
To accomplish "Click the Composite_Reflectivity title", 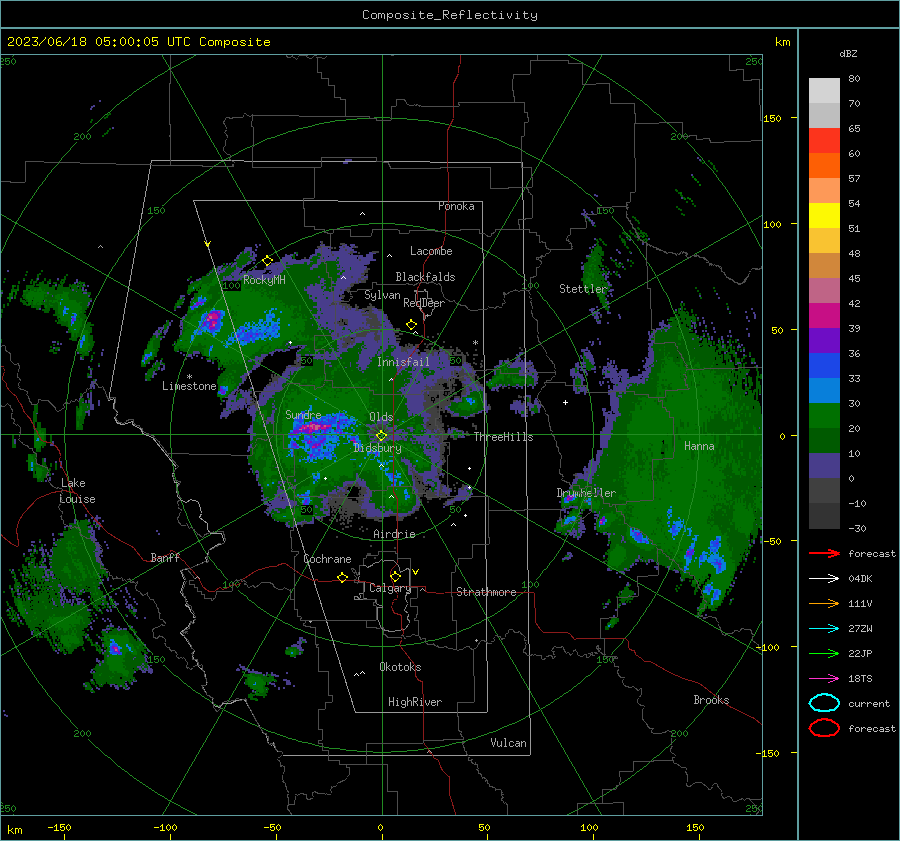I will coord(449,15).
